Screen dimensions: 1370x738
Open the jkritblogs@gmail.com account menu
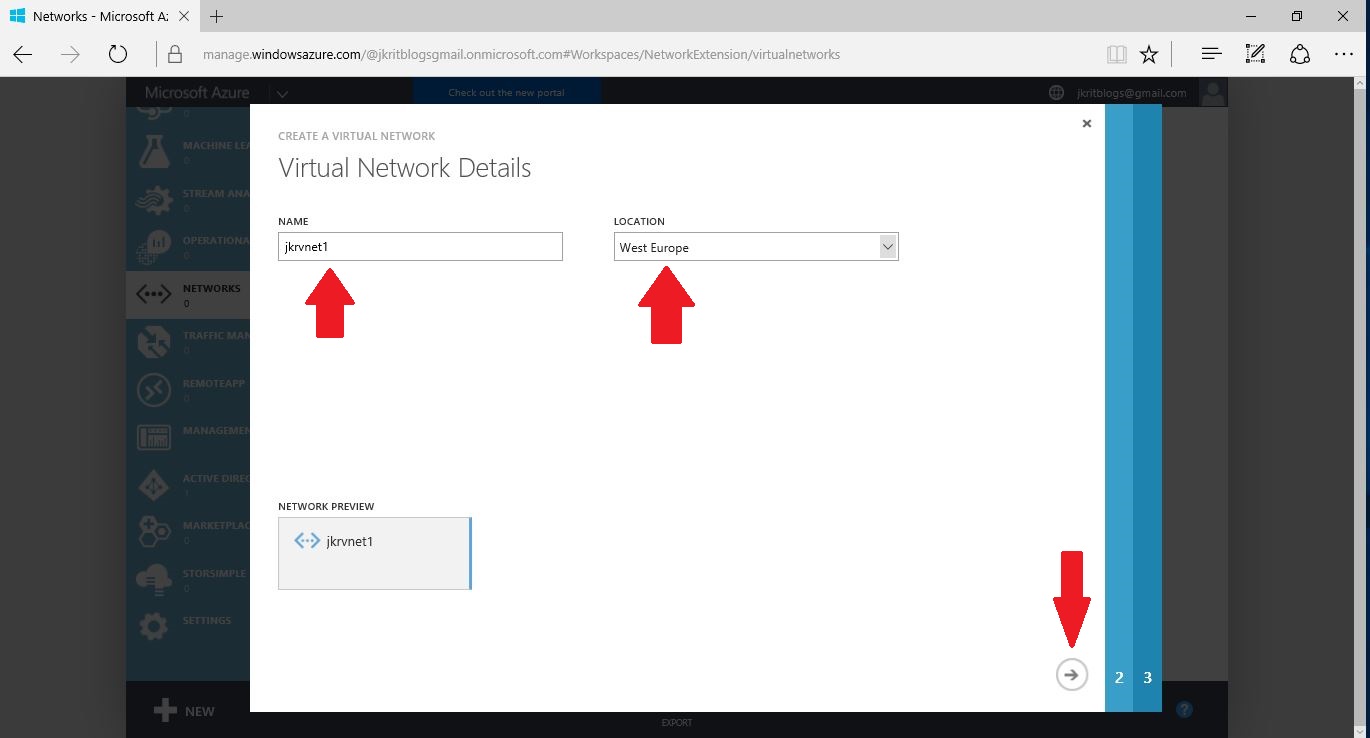[1132, 93]
